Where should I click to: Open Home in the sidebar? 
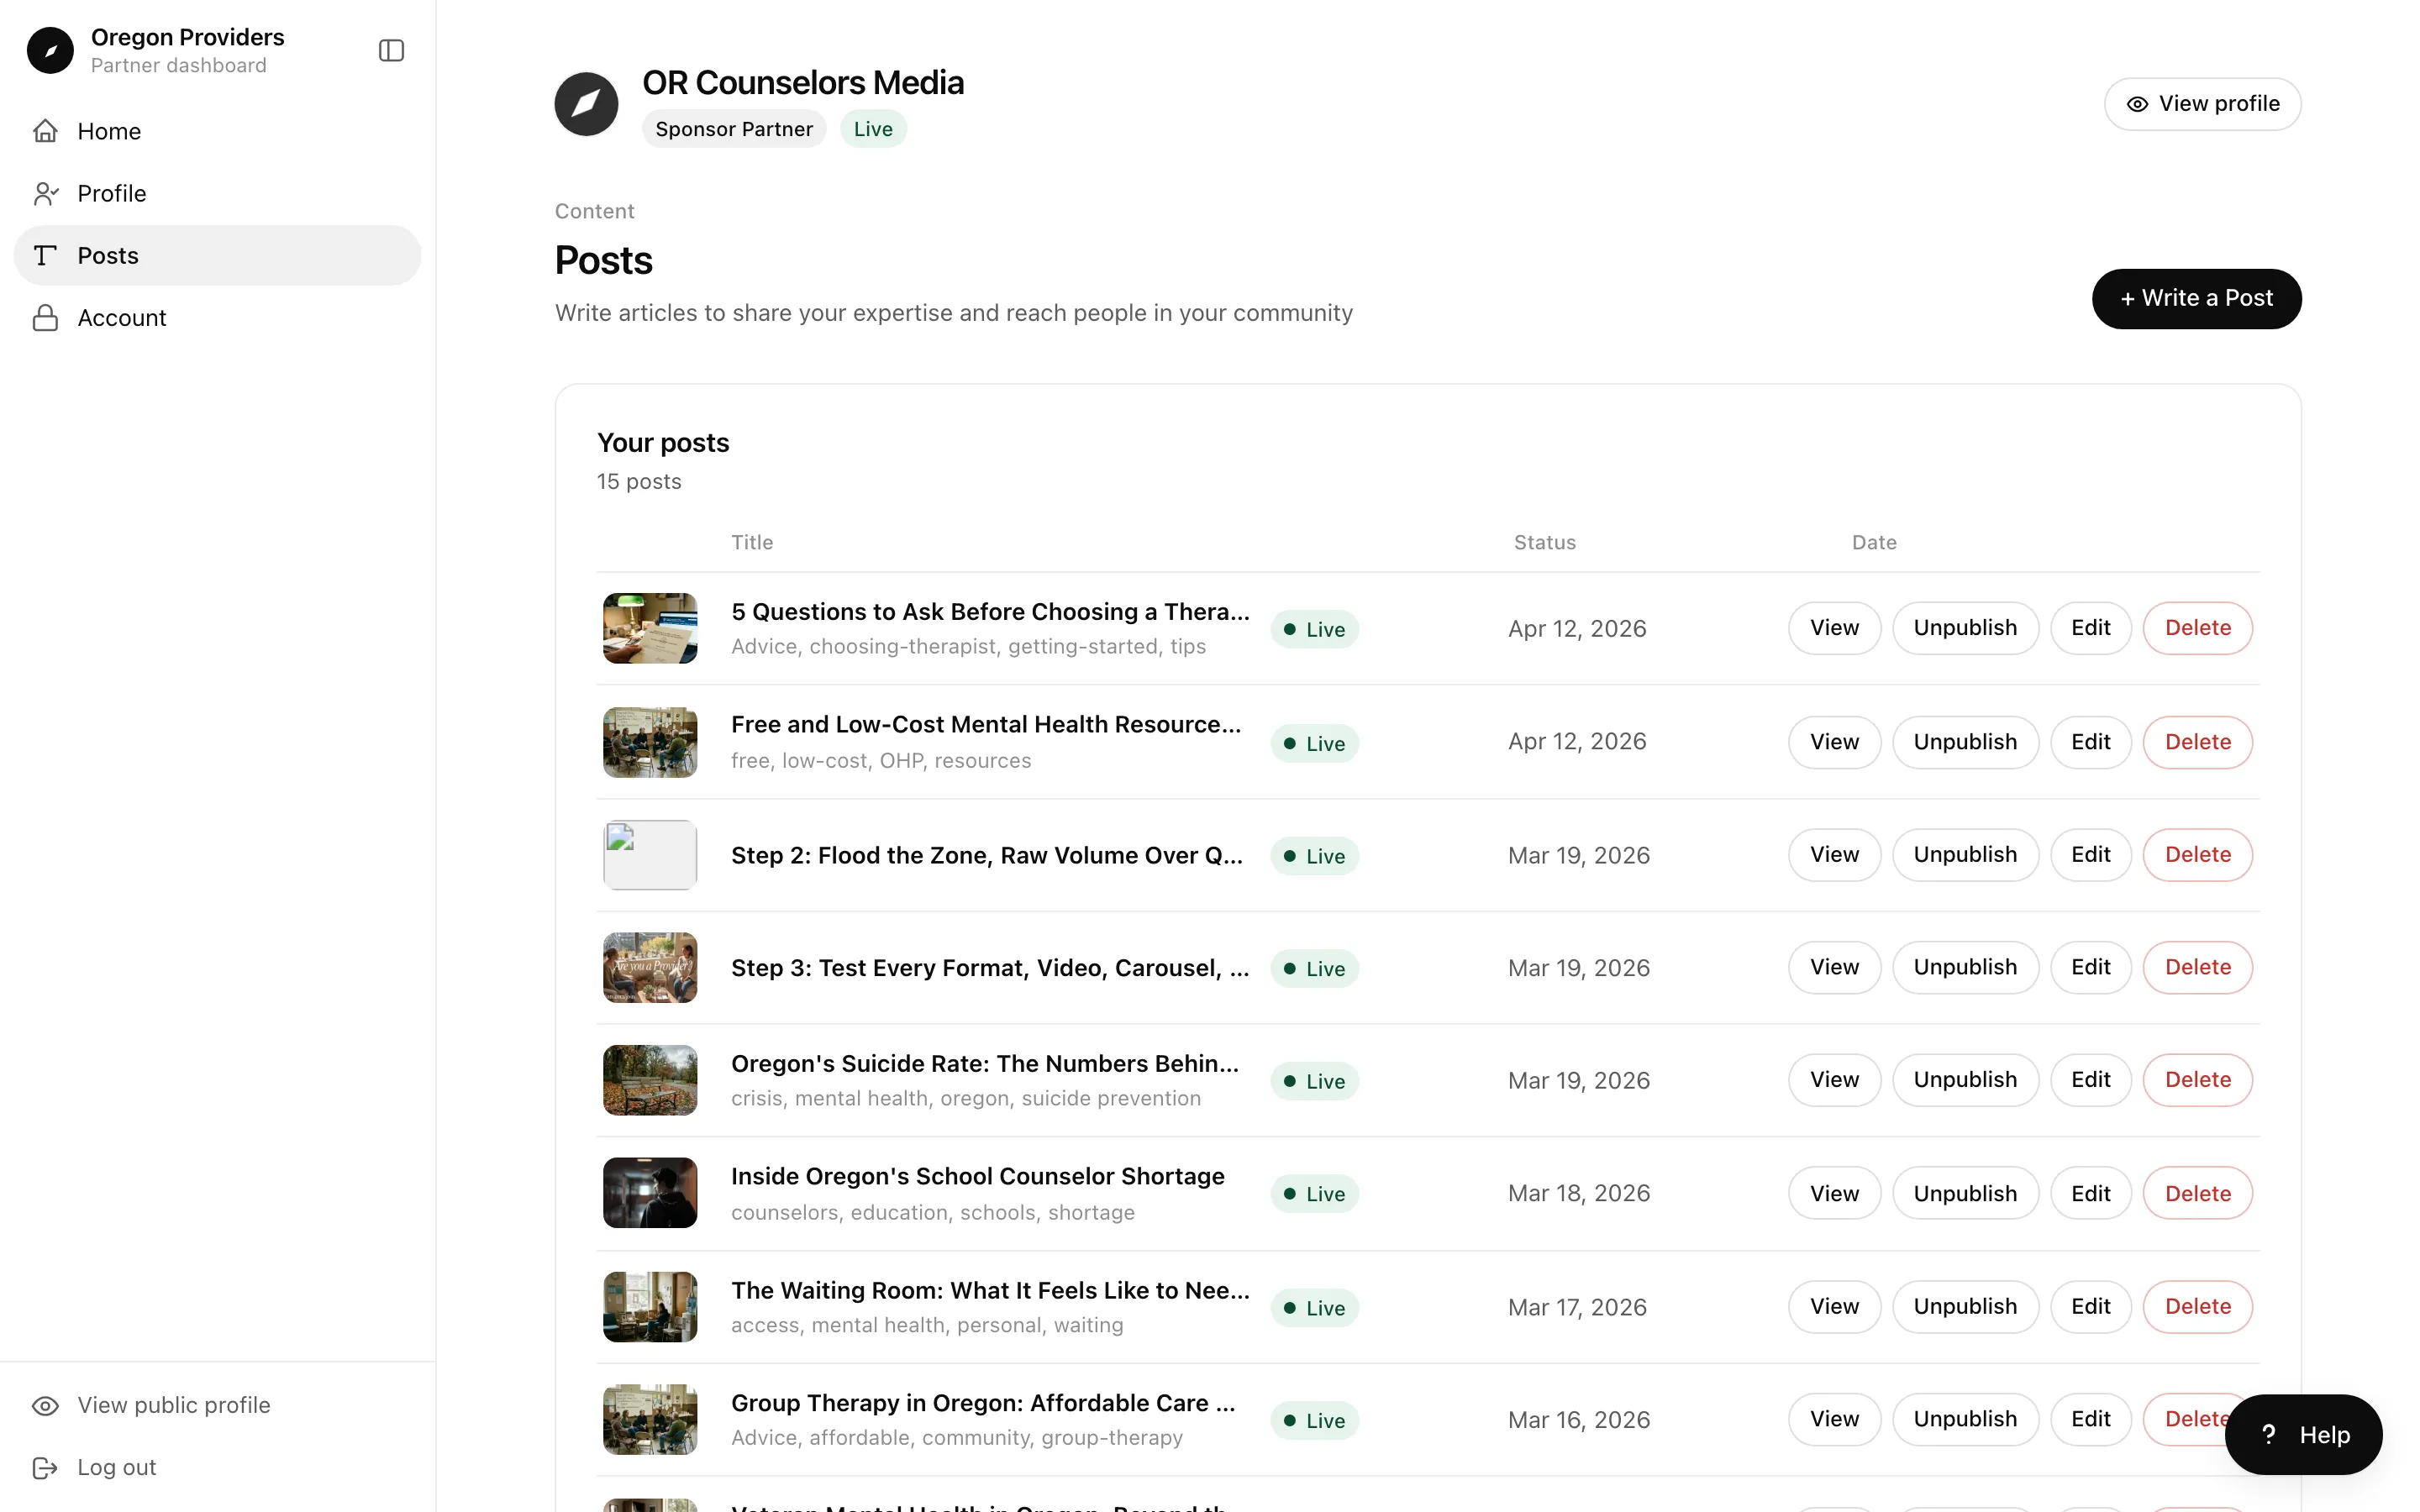coord(217,131)
